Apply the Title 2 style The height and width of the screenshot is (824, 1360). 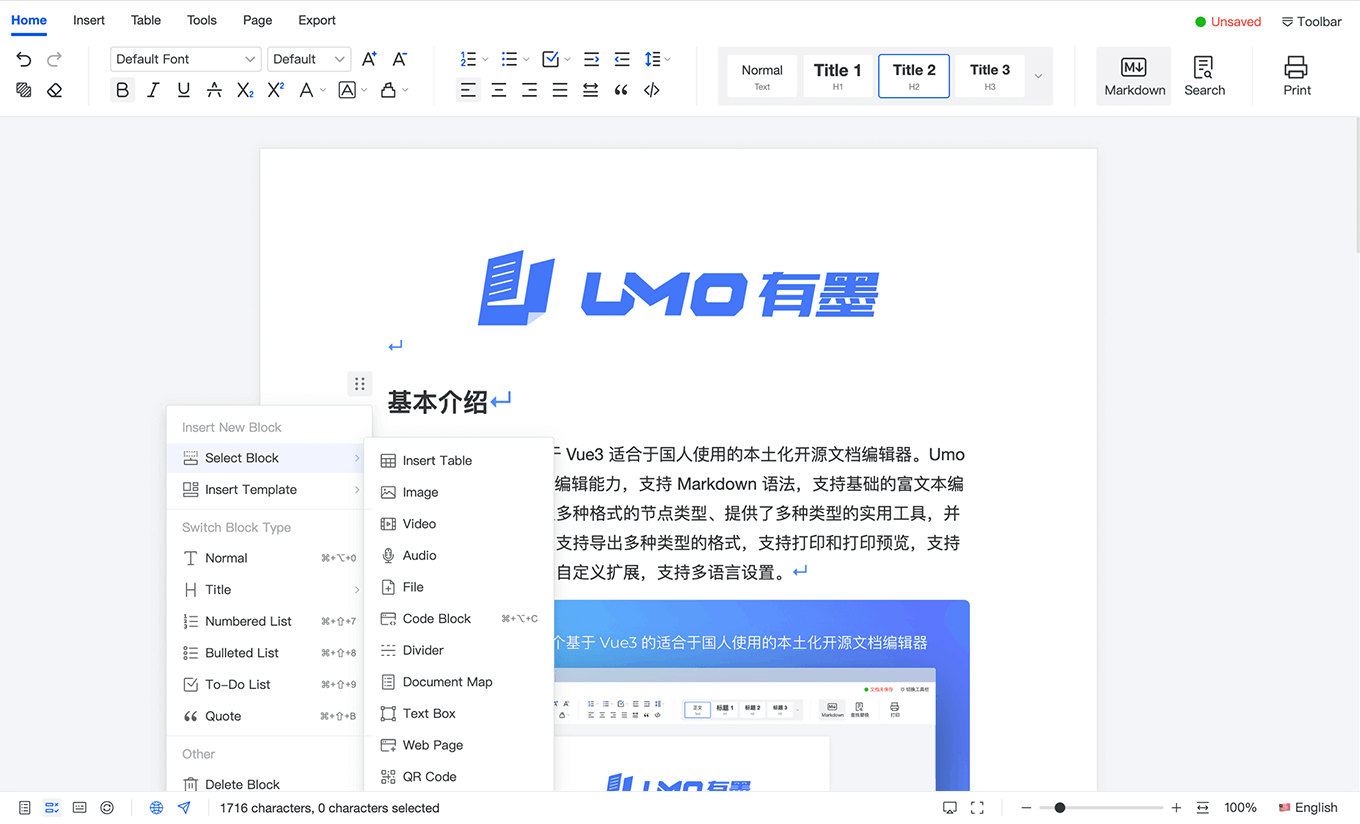click(x=913, y=75)
